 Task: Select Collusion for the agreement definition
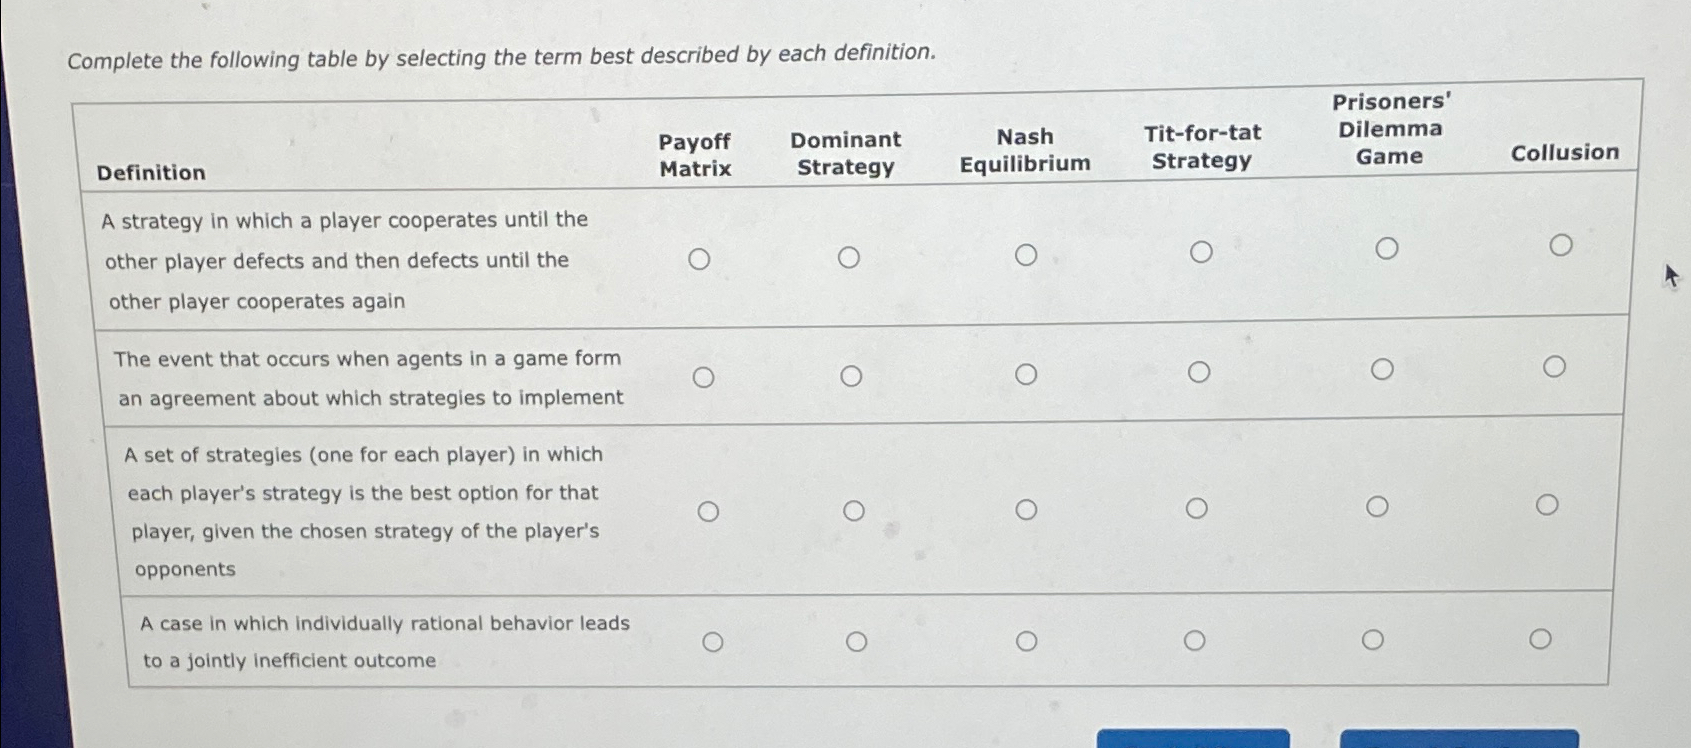[x=1553, y=368]
